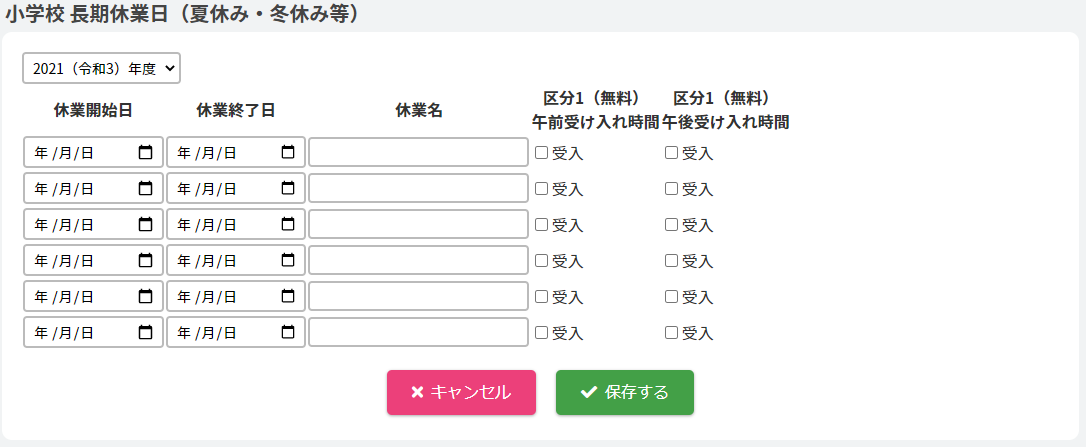The height and width of the screenshot is (447, 1086).
Task: Click calendar icon in third row end date
Action: [x=288, y=224]
